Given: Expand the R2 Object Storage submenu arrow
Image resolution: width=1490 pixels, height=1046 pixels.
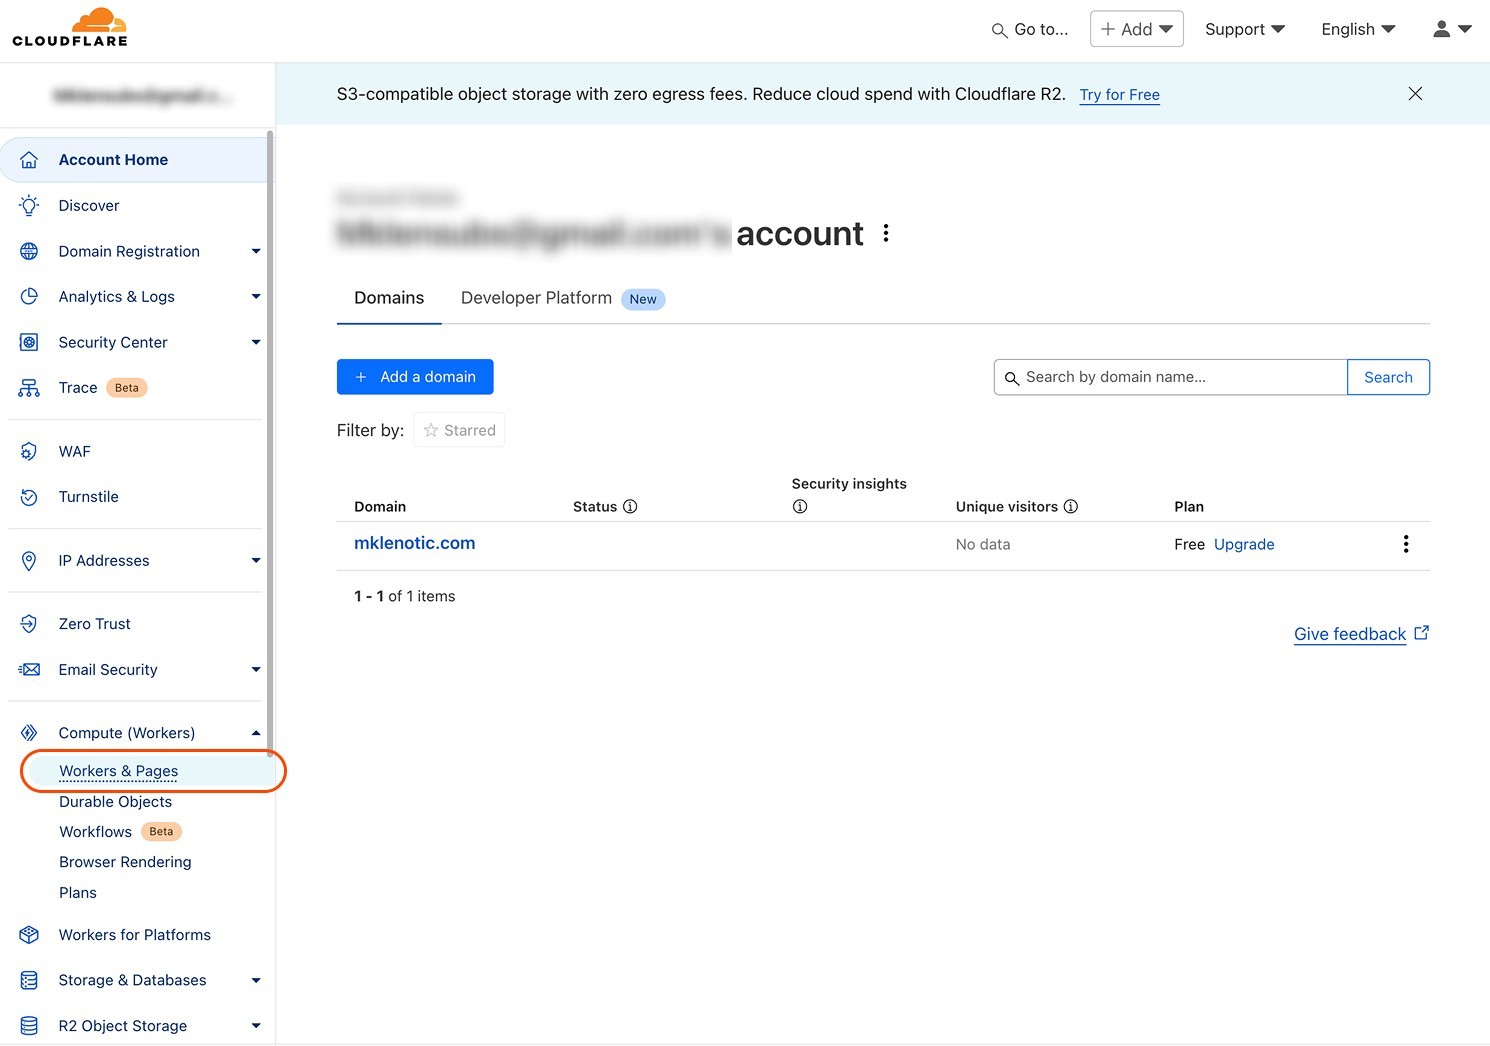Looking at the screenshot, I should (x=256, y=1026).
